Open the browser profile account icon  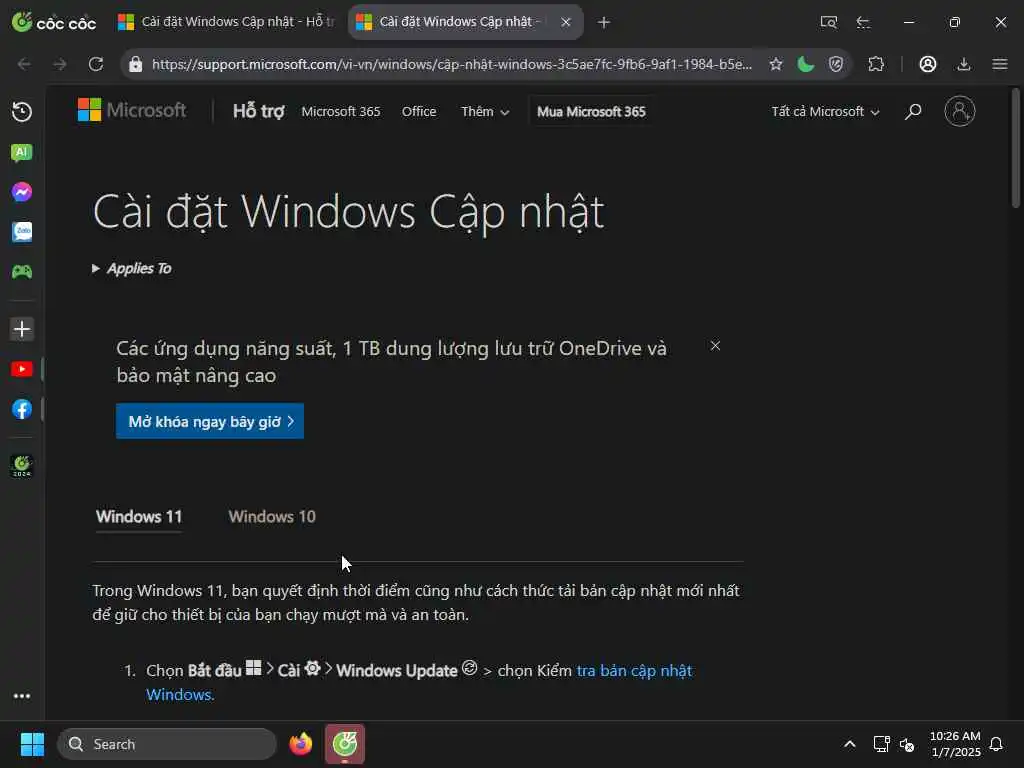click(x=927, y=64)
